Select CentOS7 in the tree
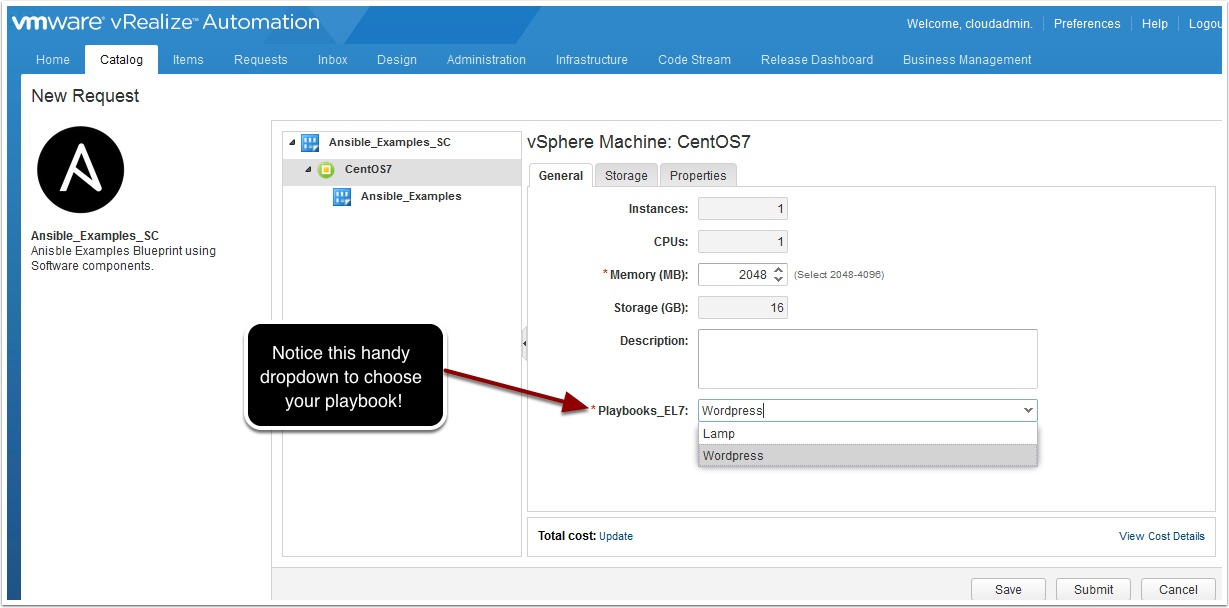 (x=368, y=169)
